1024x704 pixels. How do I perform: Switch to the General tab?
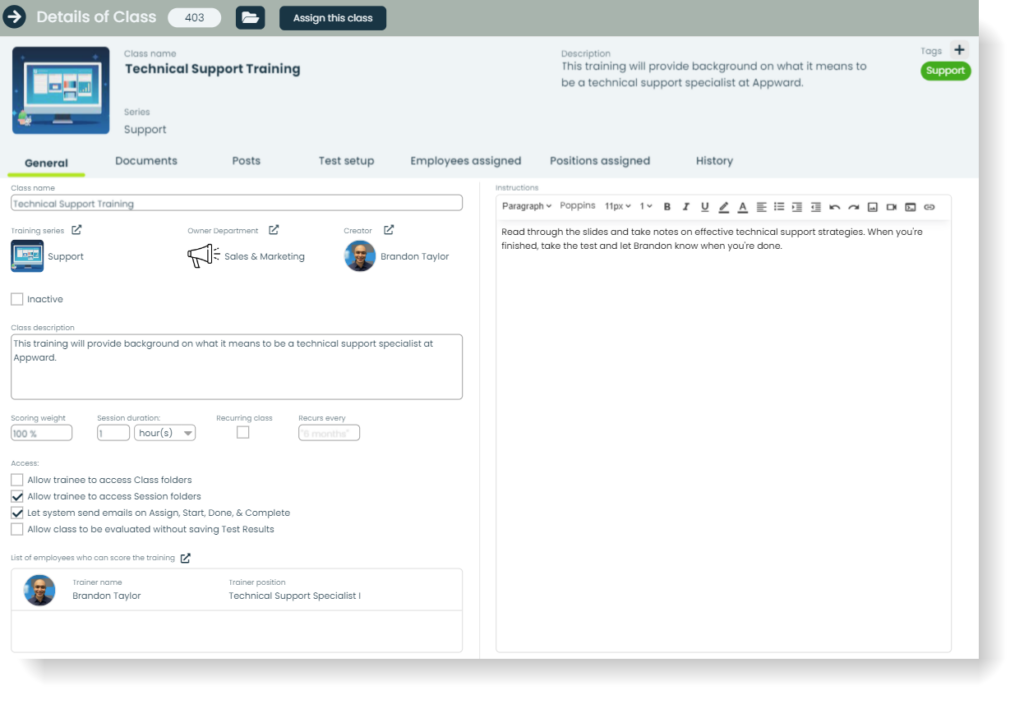coord(46,163)
